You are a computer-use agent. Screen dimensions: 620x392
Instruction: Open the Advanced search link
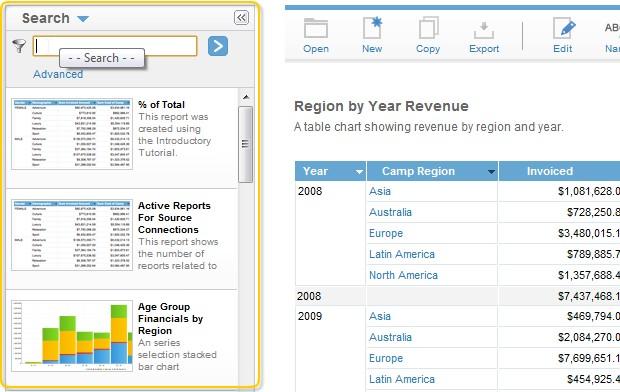click(58, 74)
